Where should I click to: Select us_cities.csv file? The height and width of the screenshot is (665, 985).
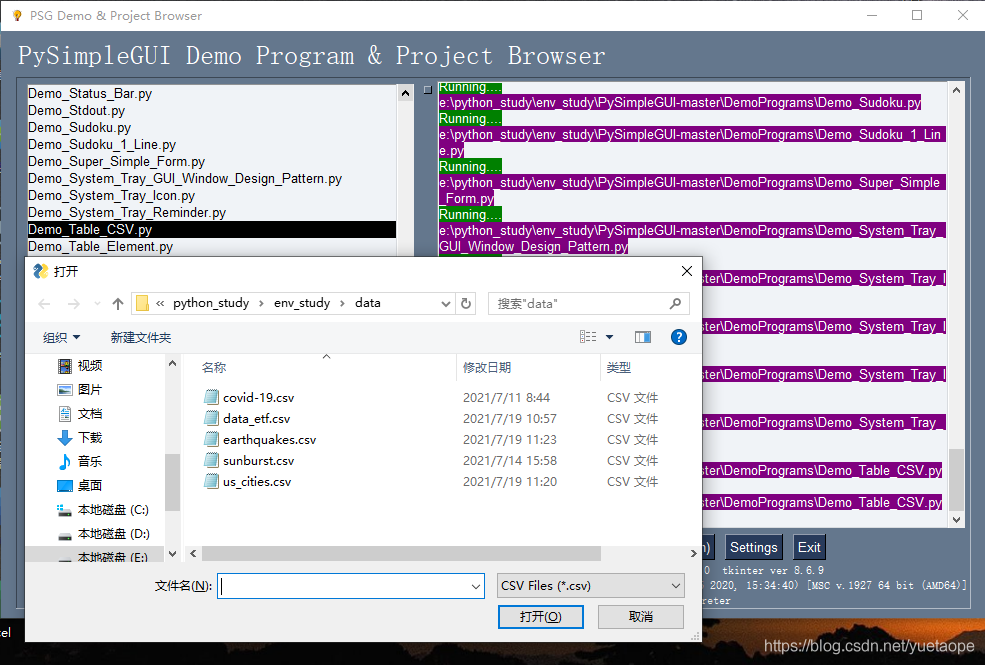257,482
